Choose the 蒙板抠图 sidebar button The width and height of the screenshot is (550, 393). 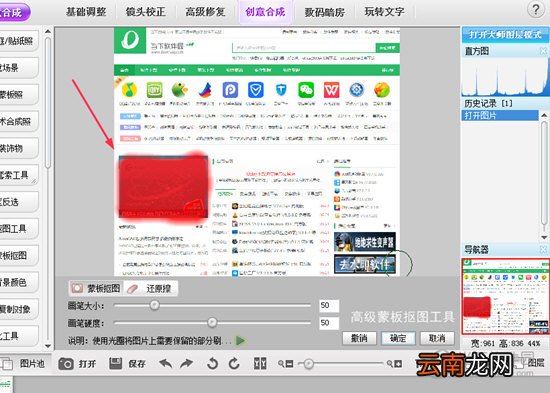pyautogui.click(x=19, y=255)
